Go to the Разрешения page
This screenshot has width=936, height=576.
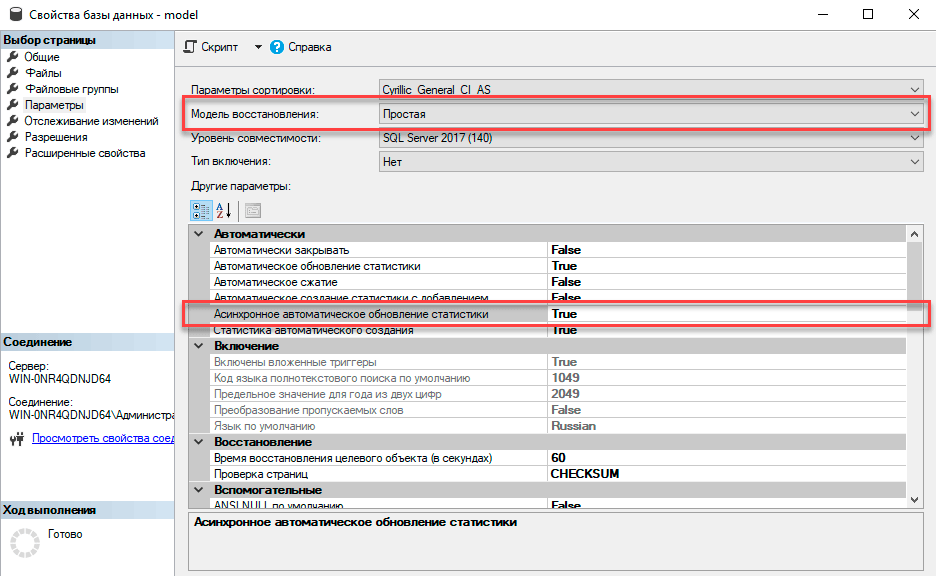(56, 137)
